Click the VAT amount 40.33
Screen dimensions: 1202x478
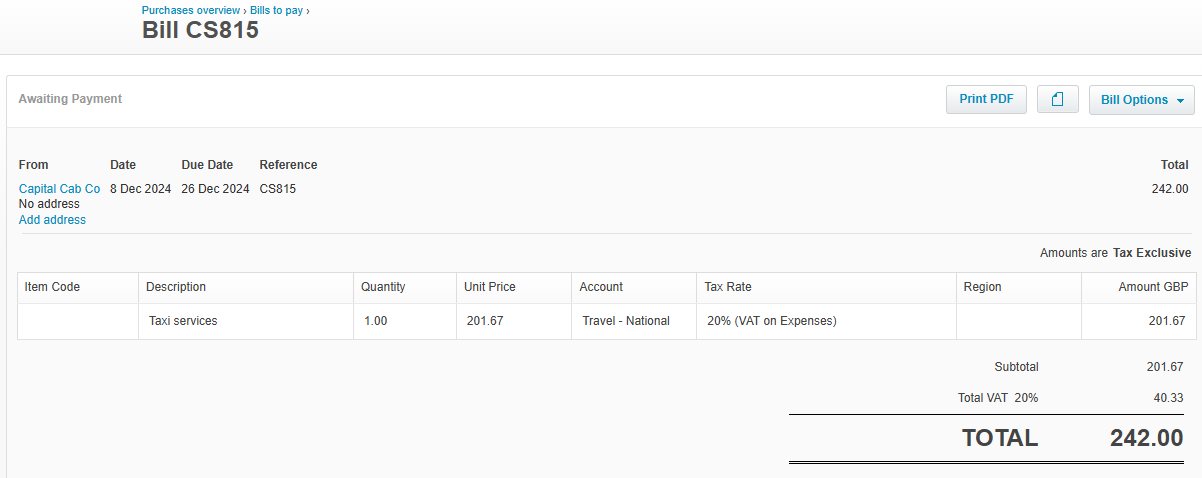click(x=1168, y=398)
